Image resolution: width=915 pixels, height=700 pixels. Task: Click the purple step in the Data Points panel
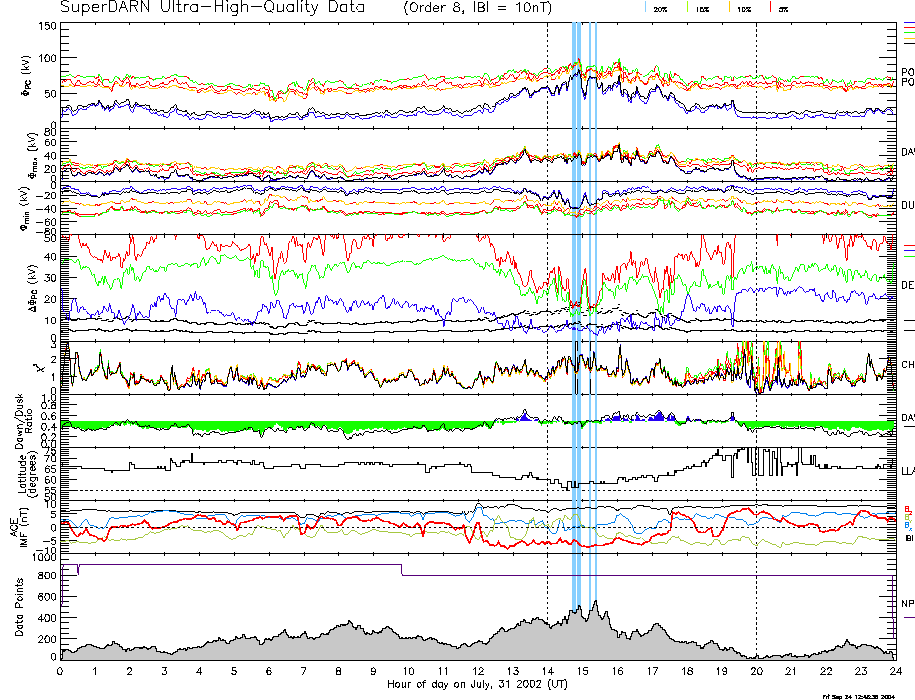(402, 570)
